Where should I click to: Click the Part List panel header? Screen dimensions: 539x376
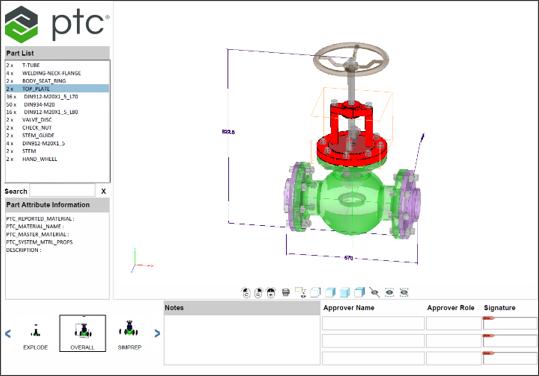pyautogui.click(x=57, y=53)
